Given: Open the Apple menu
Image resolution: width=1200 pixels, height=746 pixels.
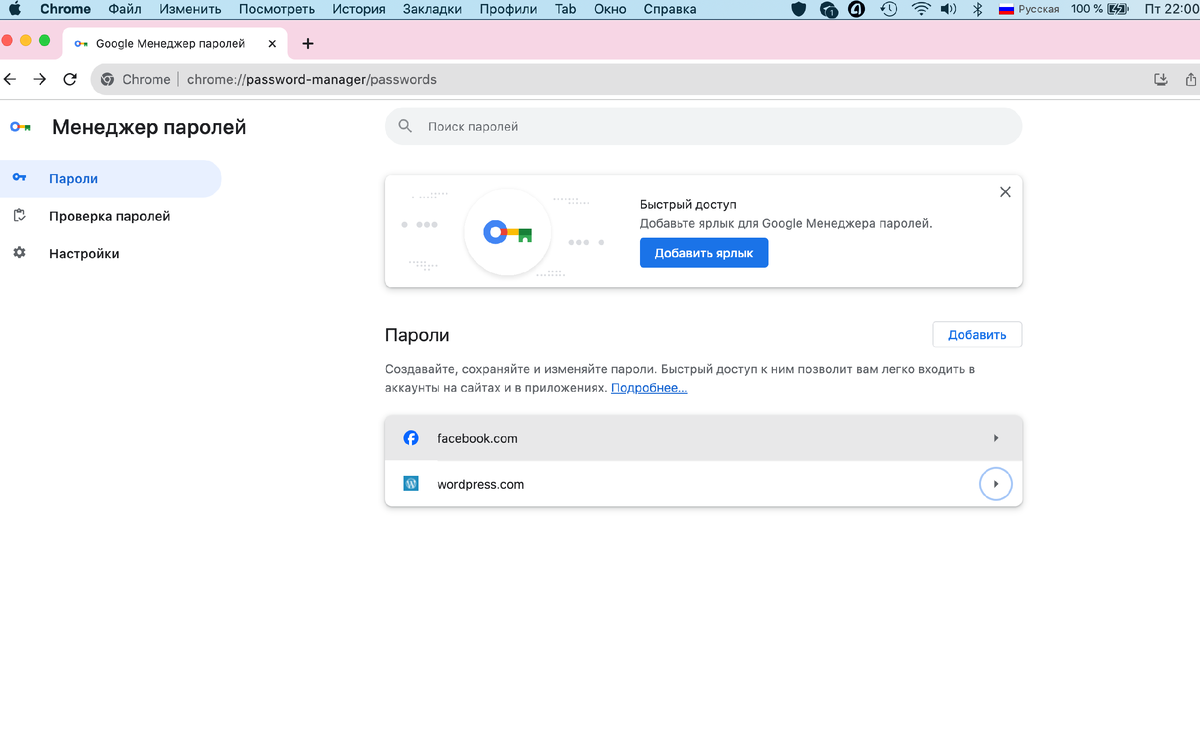Looking at the screenshot, I should [x=15, y=9].
